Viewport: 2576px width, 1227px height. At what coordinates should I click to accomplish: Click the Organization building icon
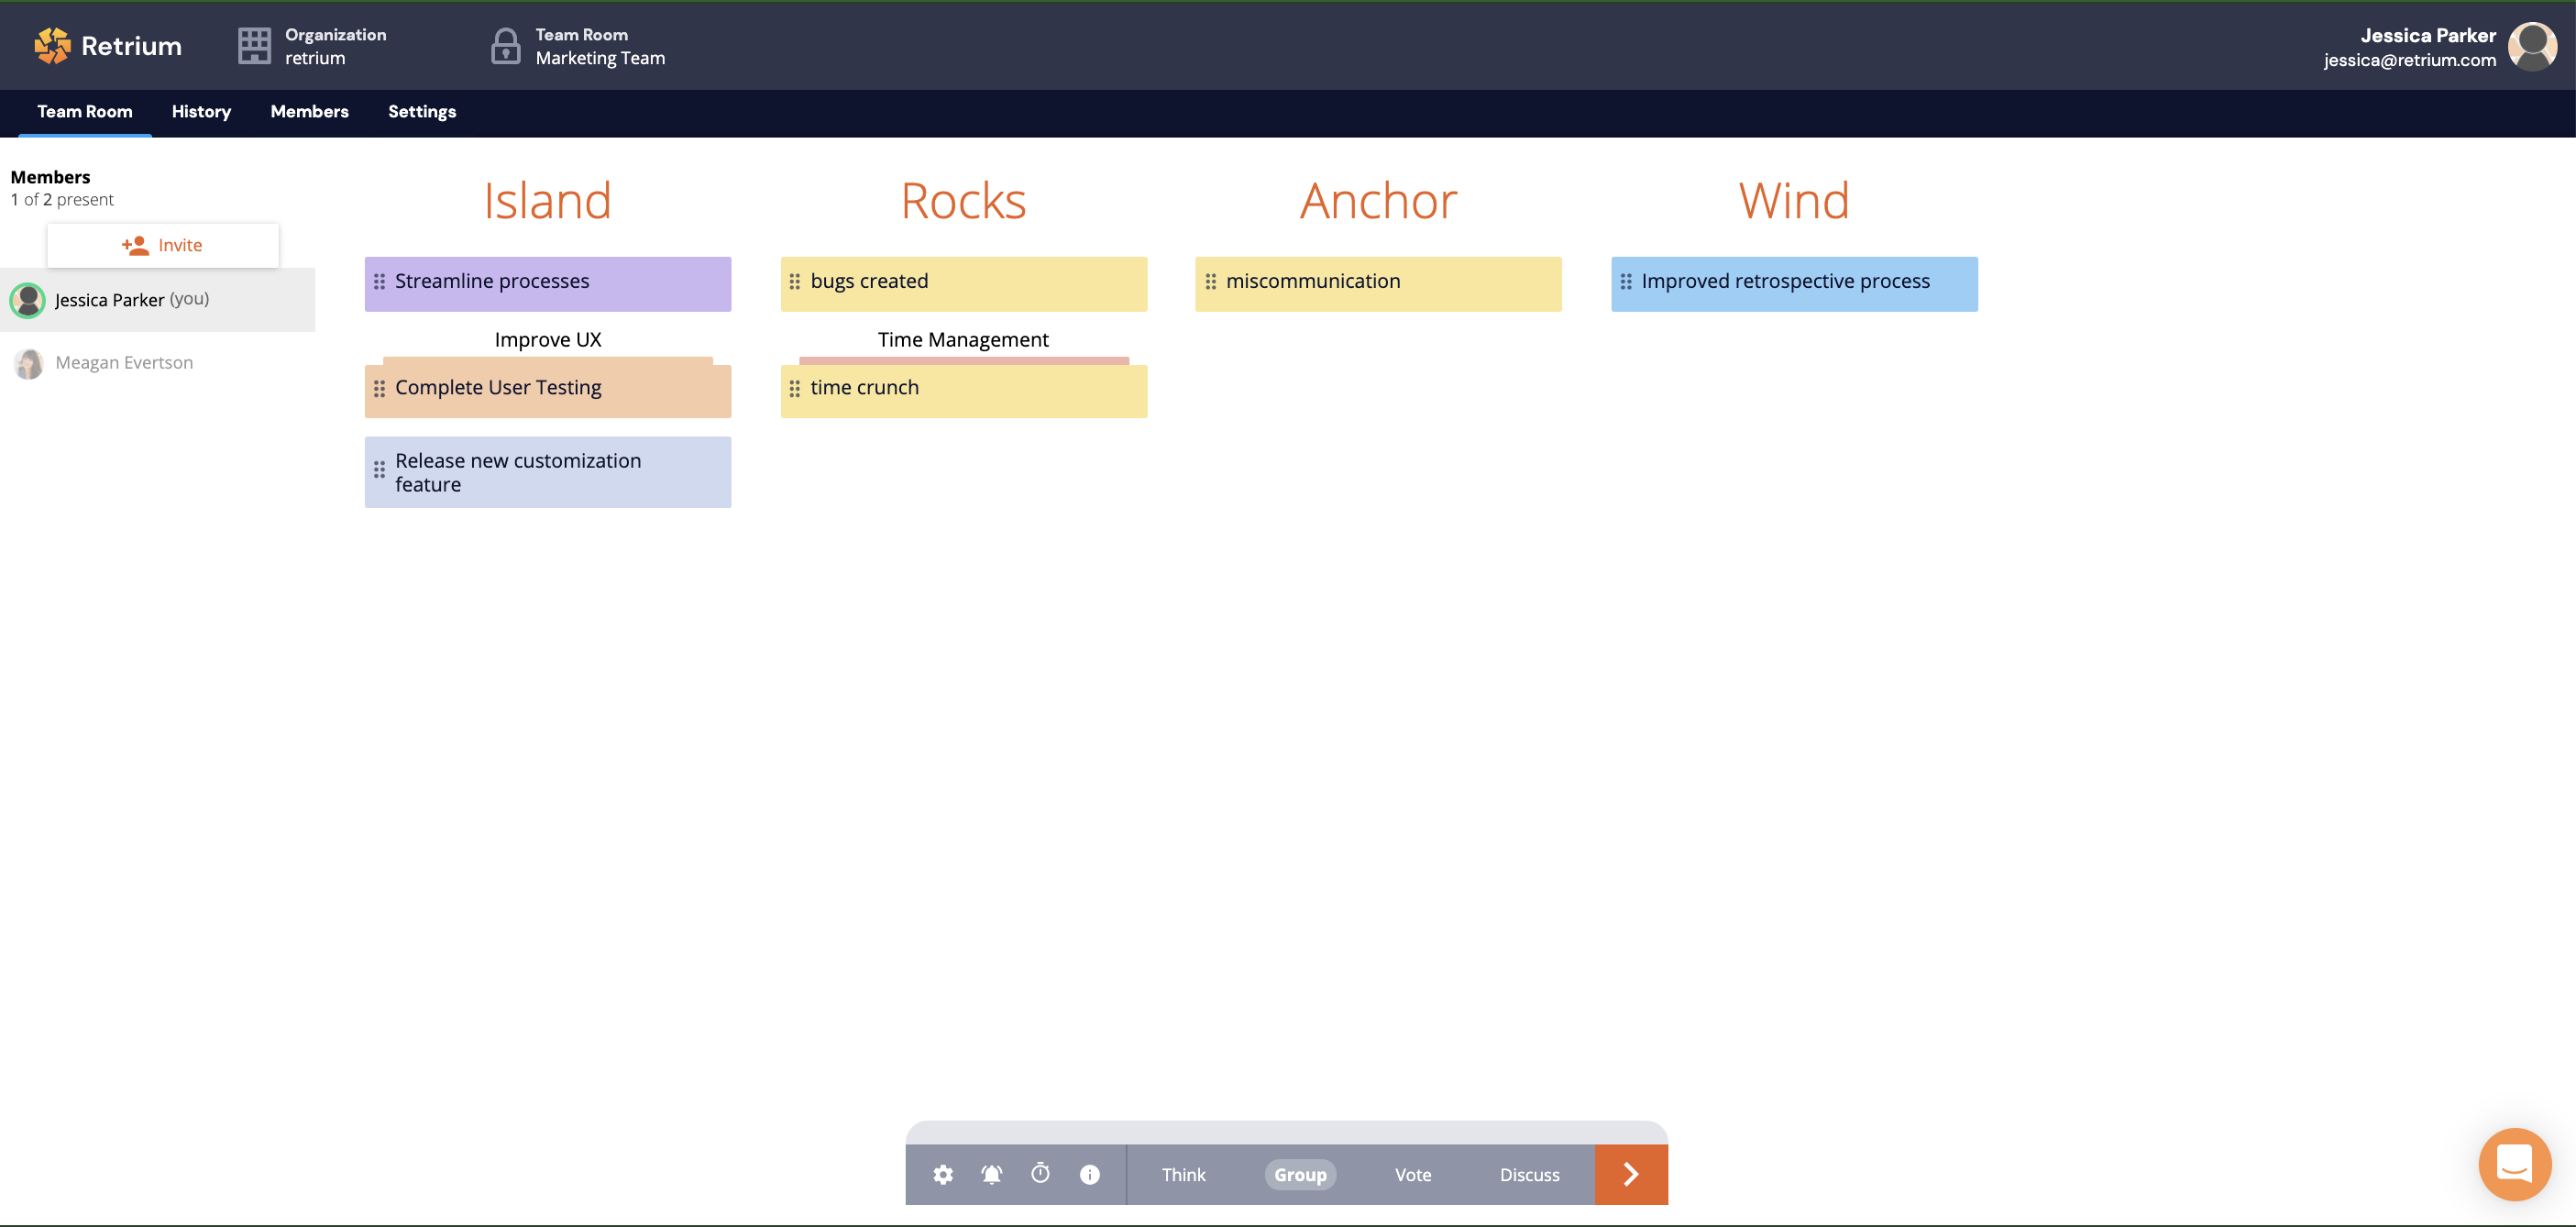pyautogui.click(x=254, y=46)
